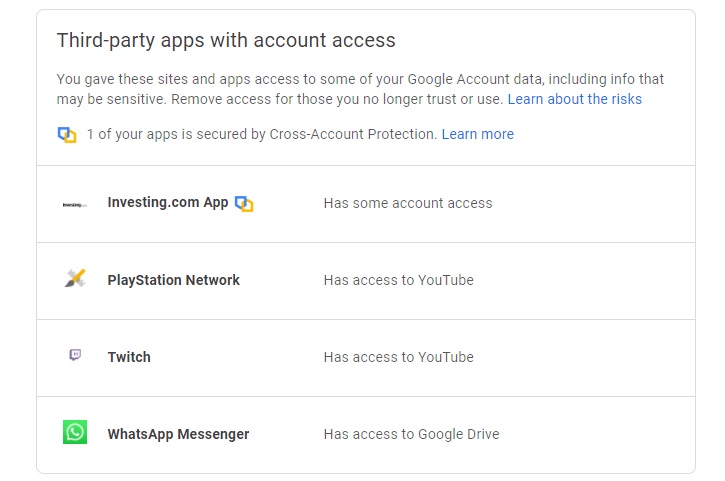Select the Twitch app name
Viewport: 725px width, 481px height.
click(x=129, y=357)
